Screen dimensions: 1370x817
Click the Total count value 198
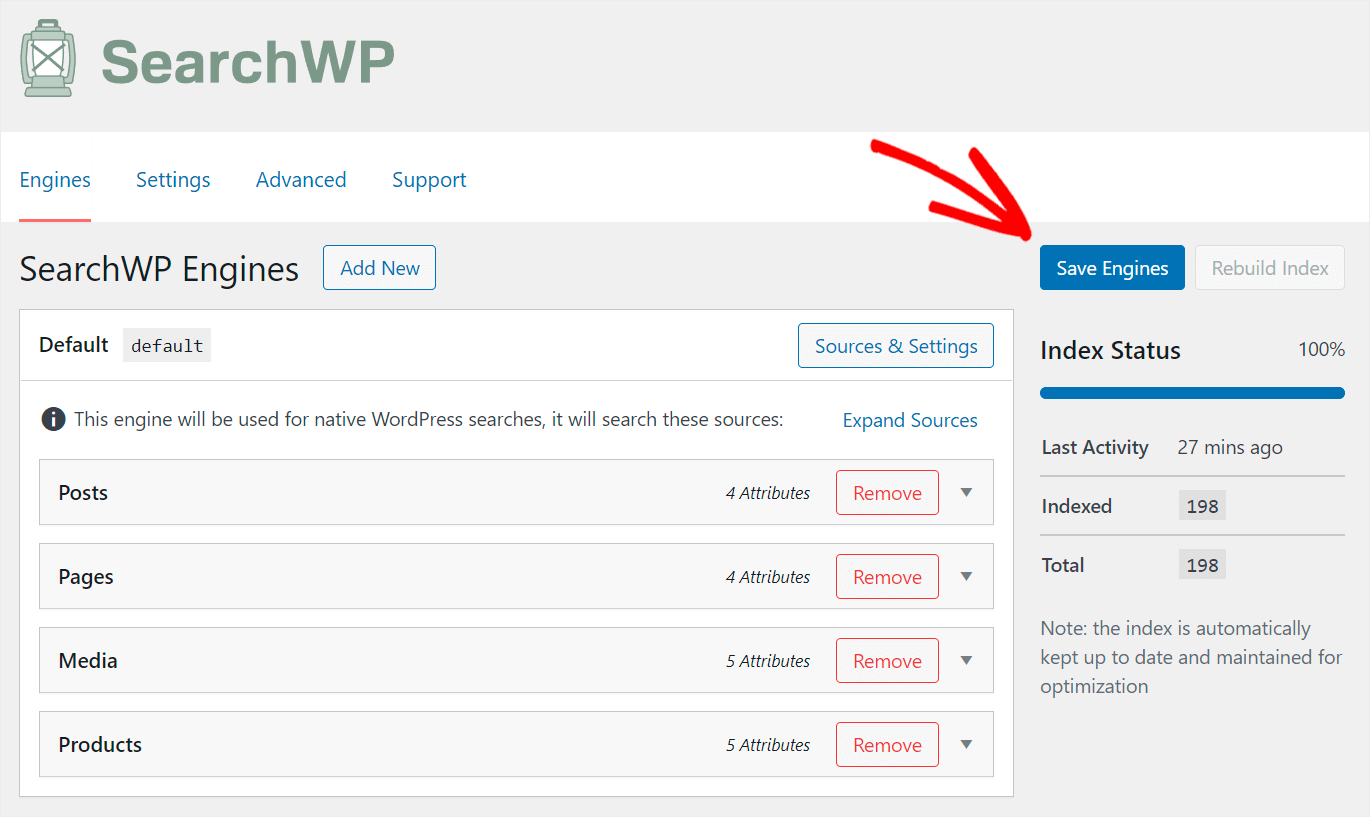(x=1202, y=565)
